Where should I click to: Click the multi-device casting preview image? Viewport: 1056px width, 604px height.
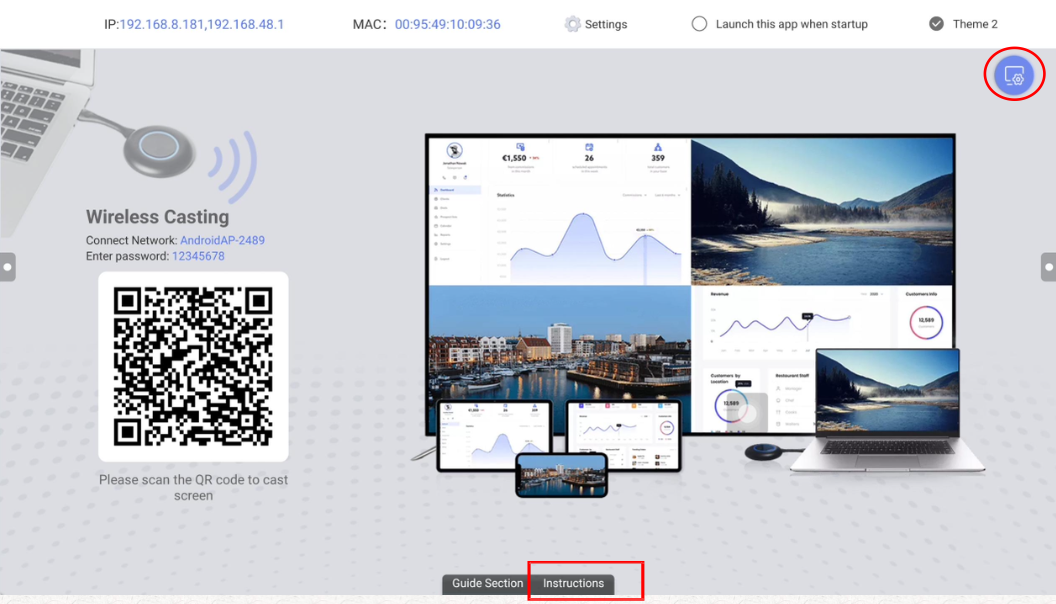(x=697, y=315)
